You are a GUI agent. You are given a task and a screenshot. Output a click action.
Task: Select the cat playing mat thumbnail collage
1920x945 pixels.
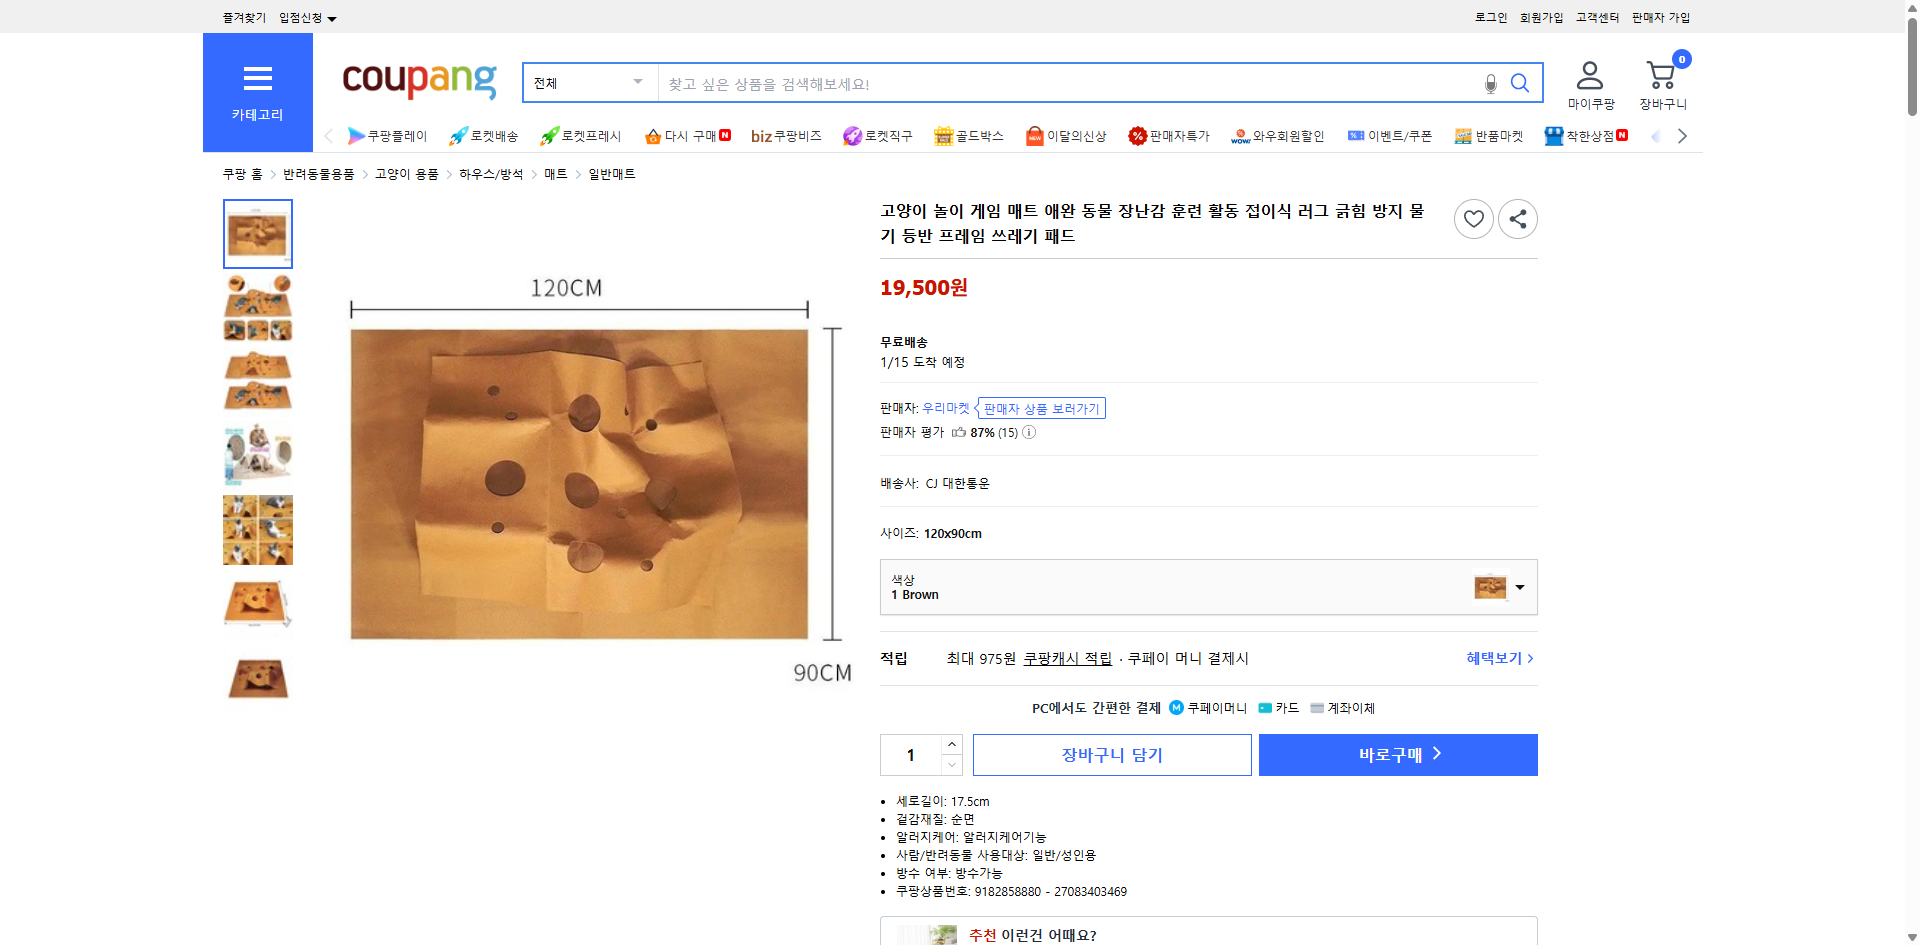tap(257, 530)
